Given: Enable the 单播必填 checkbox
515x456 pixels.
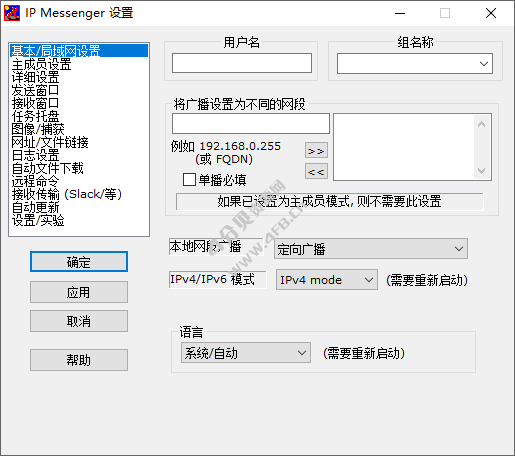Looking at the screenshot, I should [x=189, y=179].
